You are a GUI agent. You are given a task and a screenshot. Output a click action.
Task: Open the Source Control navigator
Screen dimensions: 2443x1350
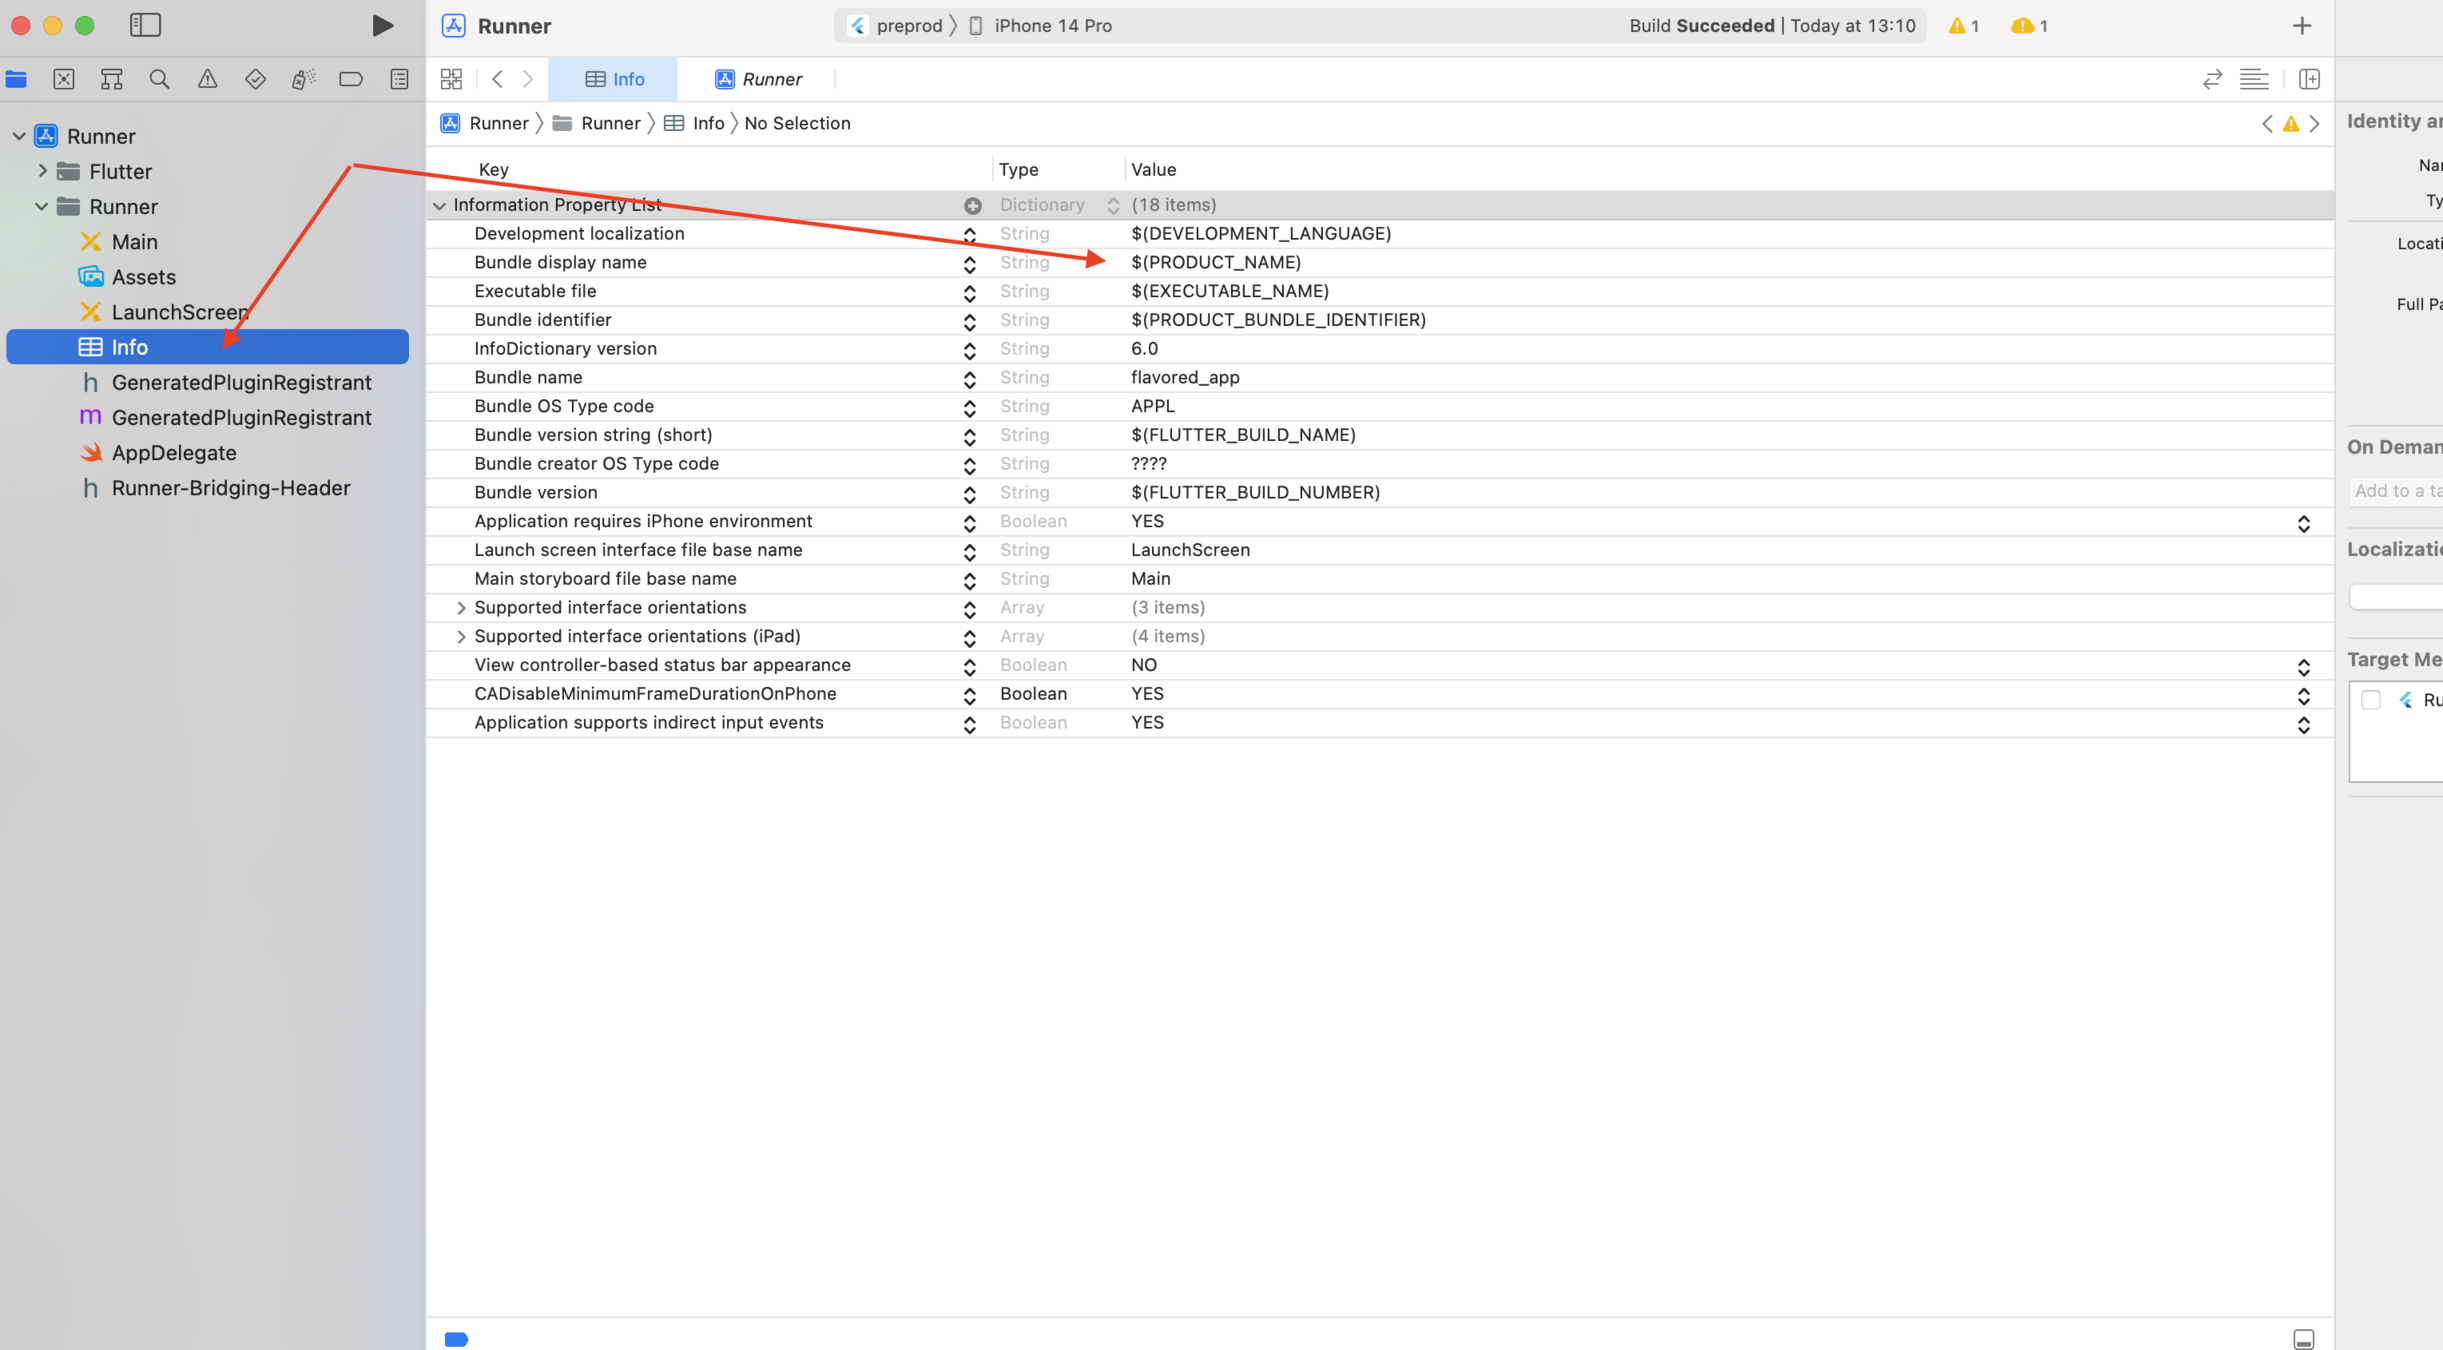coord(64,79)
